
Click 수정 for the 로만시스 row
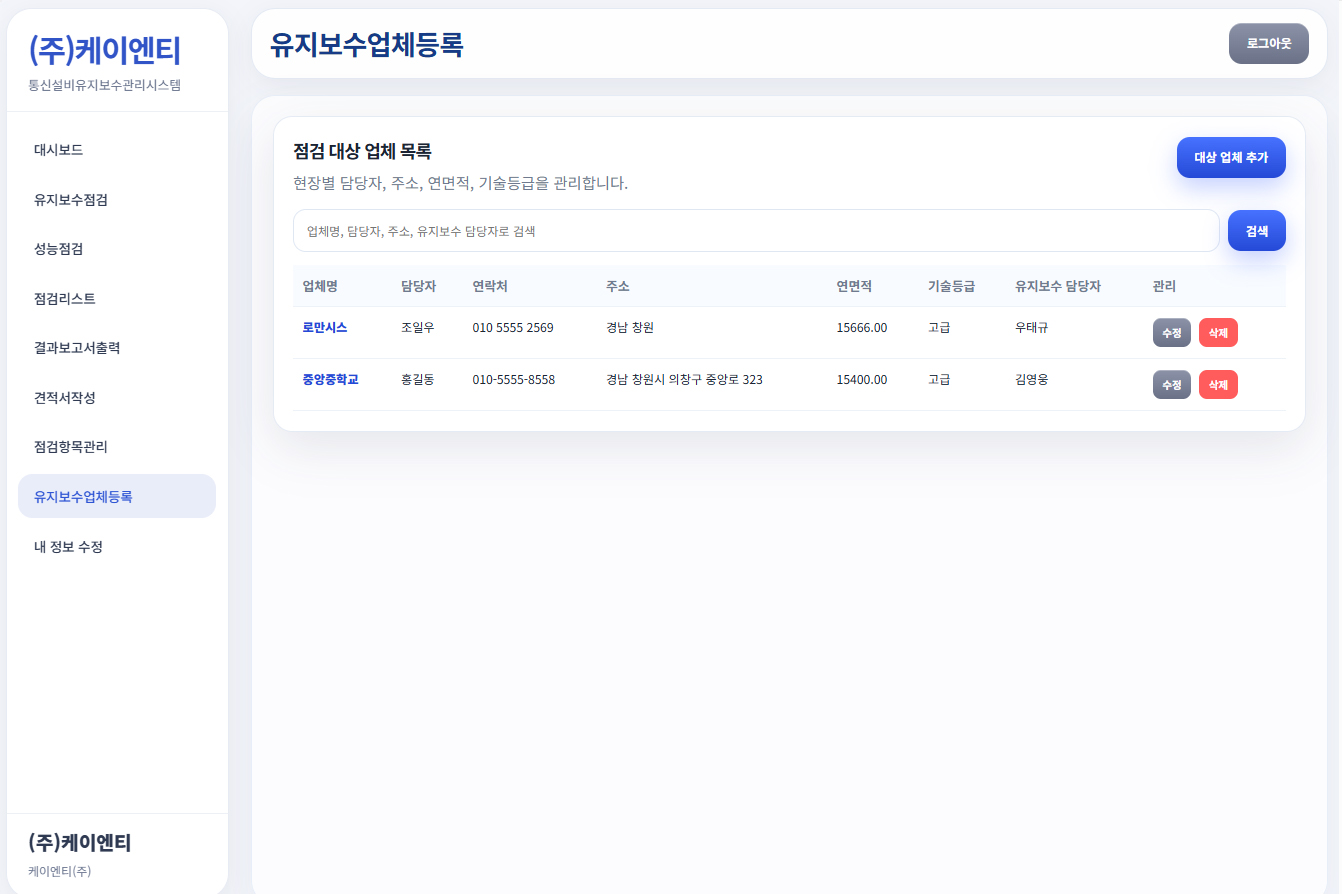tap(1171, 332)
